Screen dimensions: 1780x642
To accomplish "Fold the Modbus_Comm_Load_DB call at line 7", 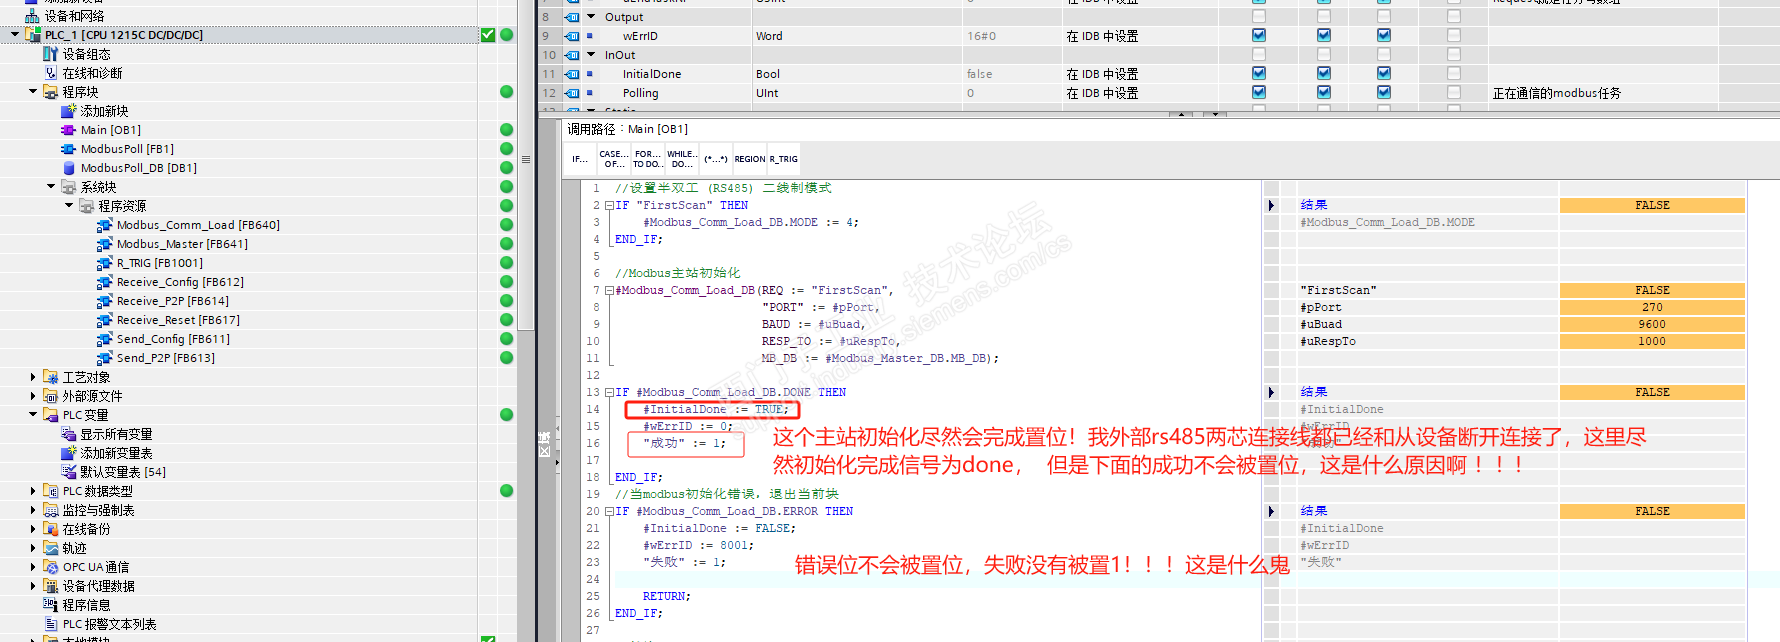I will (x=609, y=291).
